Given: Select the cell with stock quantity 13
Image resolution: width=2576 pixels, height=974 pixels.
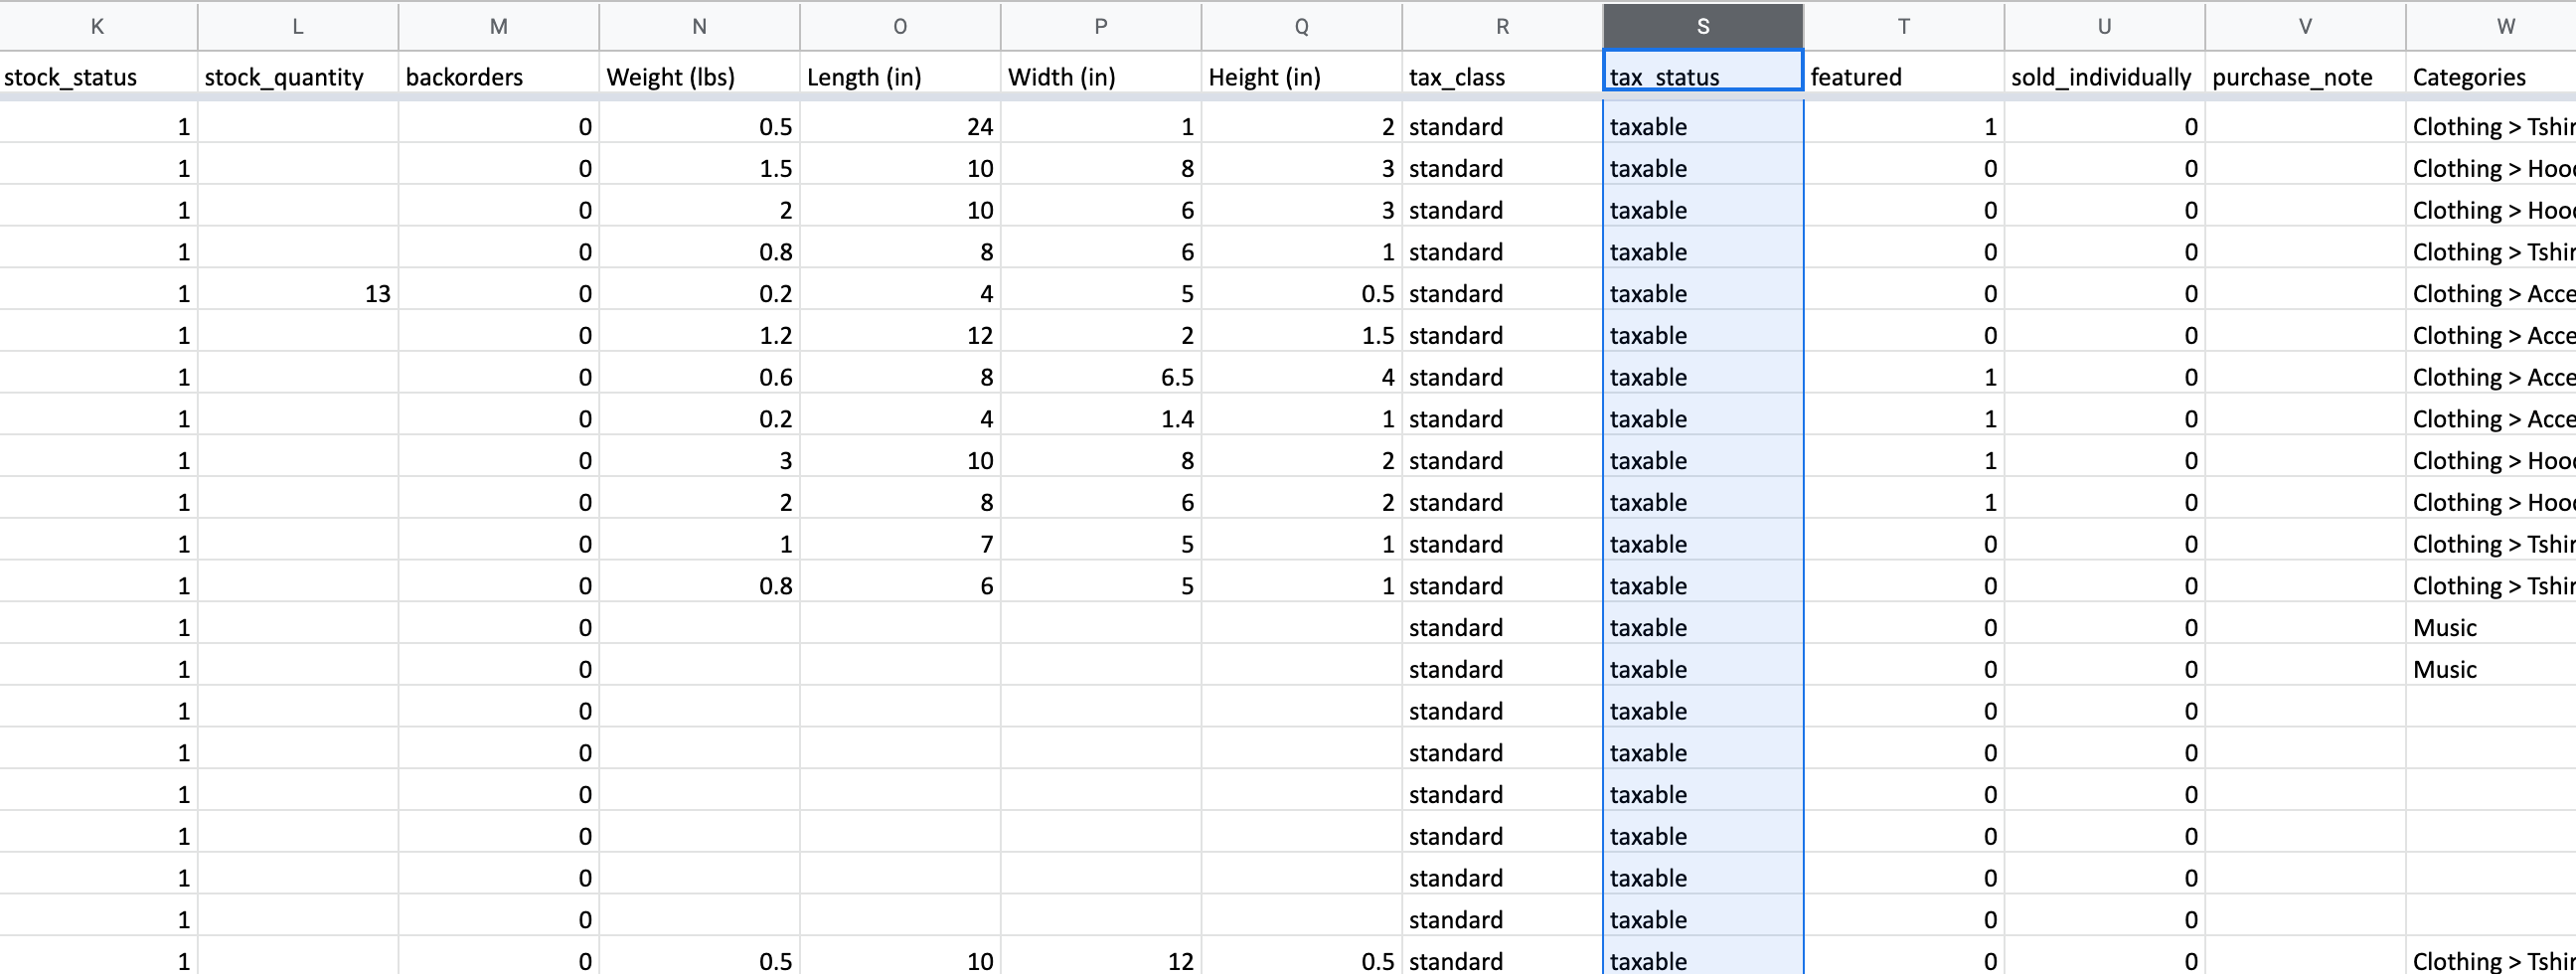Looking at the screenshot, I should tap(298, 294).
